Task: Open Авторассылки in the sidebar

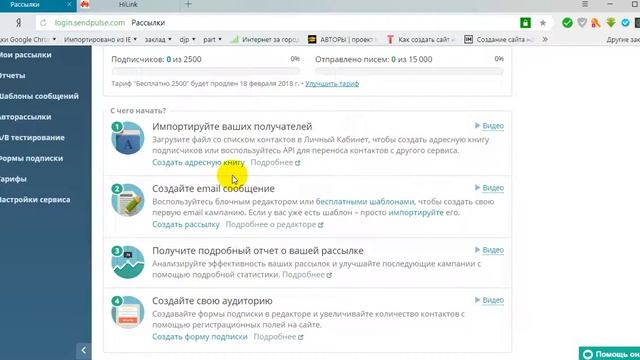Action: (x=26, y=117)
